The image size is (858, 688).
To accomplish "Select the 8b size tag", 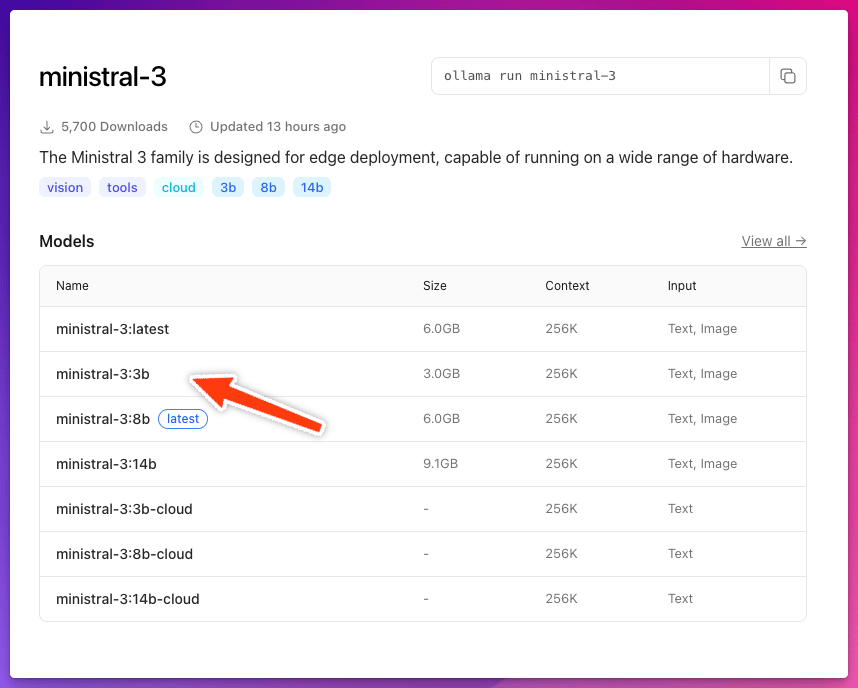I will coord(268,187).
